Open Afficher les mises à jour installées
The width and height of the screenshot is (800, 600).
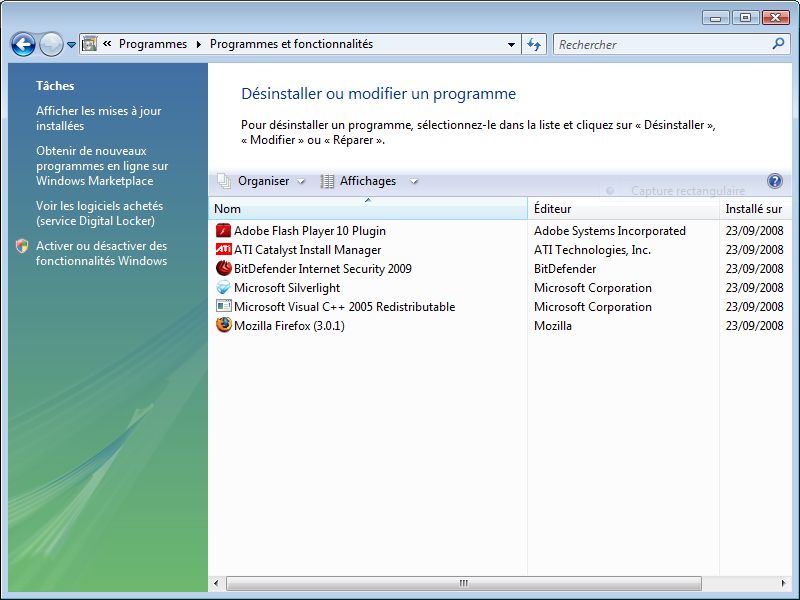point(98,118)
